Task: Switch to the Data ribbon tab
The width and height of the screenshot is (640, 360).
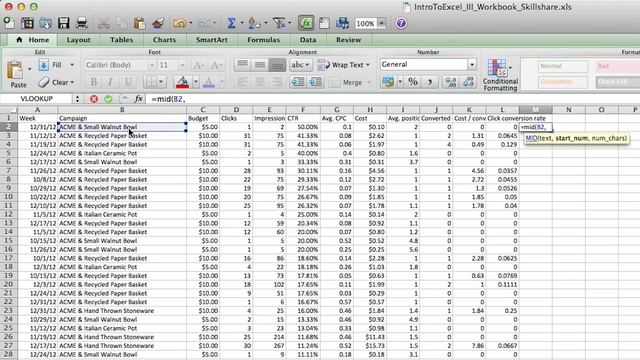Action: point(308,40)
